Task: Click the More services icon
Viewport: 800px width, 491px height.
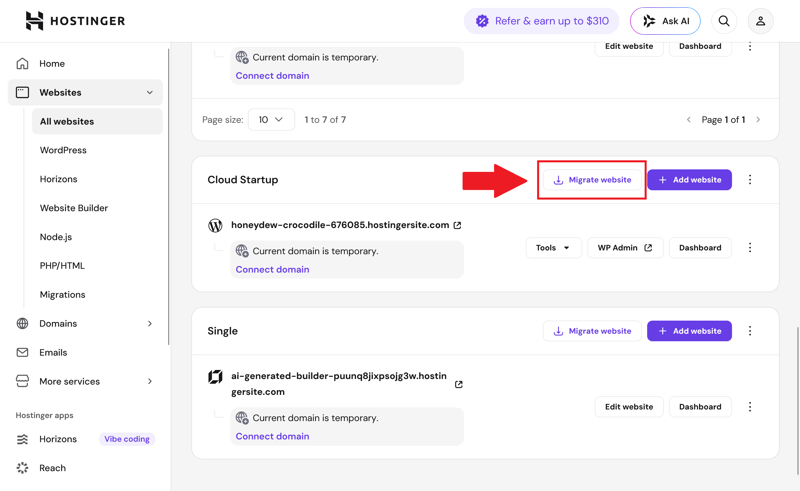Action: pos(22,381)
